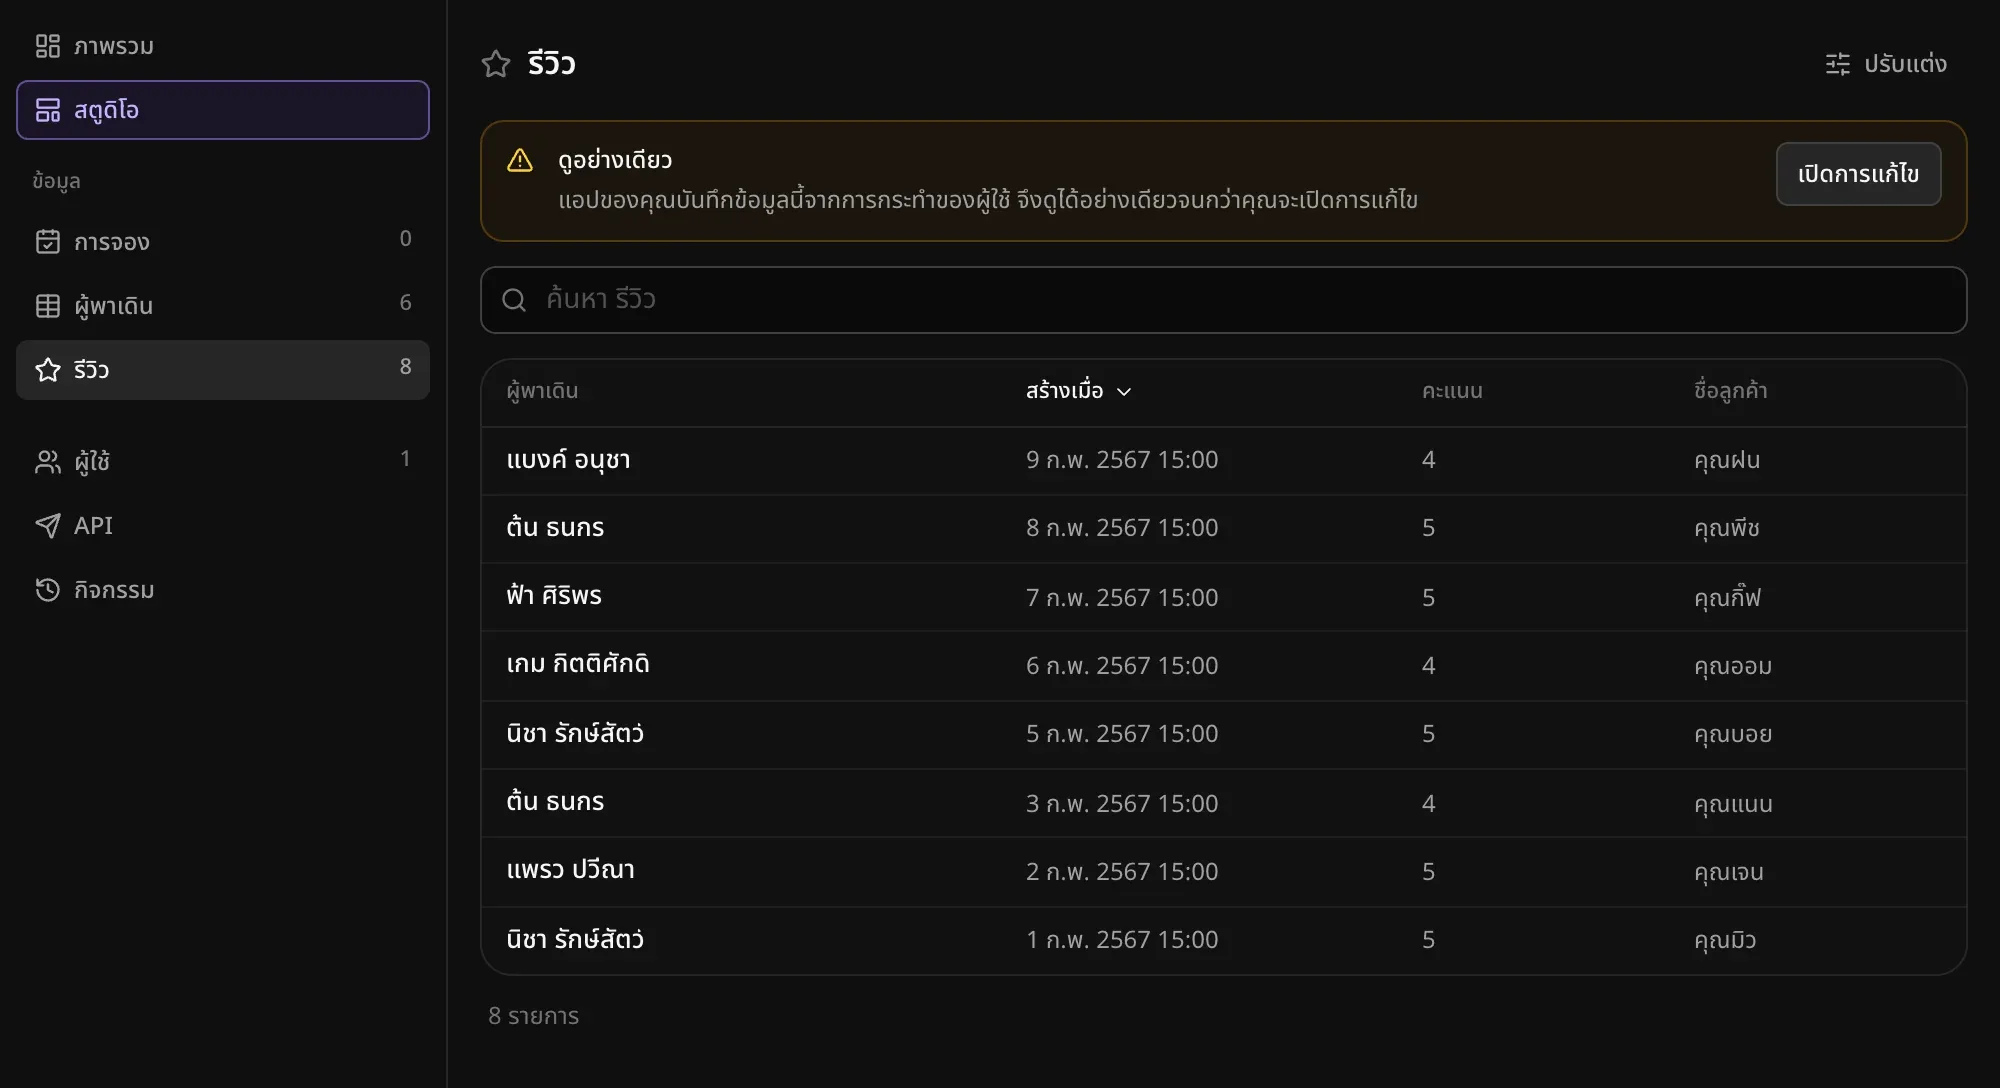2000x1088 pixels.
Task: Click the ผู้ใช้ count badge 1
Action: pos(405,459)
